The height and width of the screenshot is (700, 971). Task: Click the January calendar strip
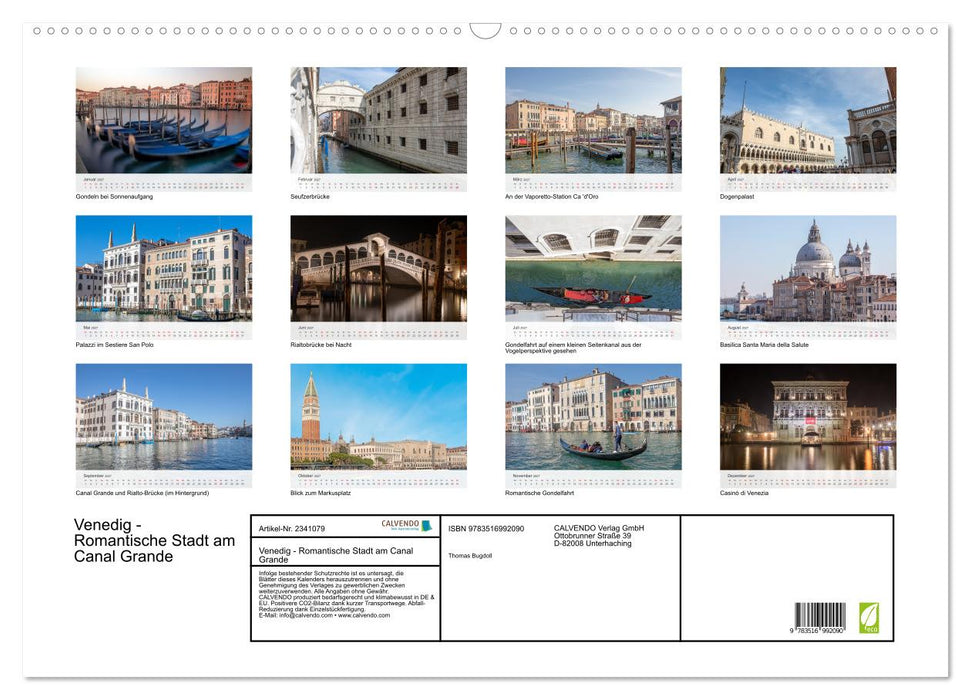click(163, 183)
